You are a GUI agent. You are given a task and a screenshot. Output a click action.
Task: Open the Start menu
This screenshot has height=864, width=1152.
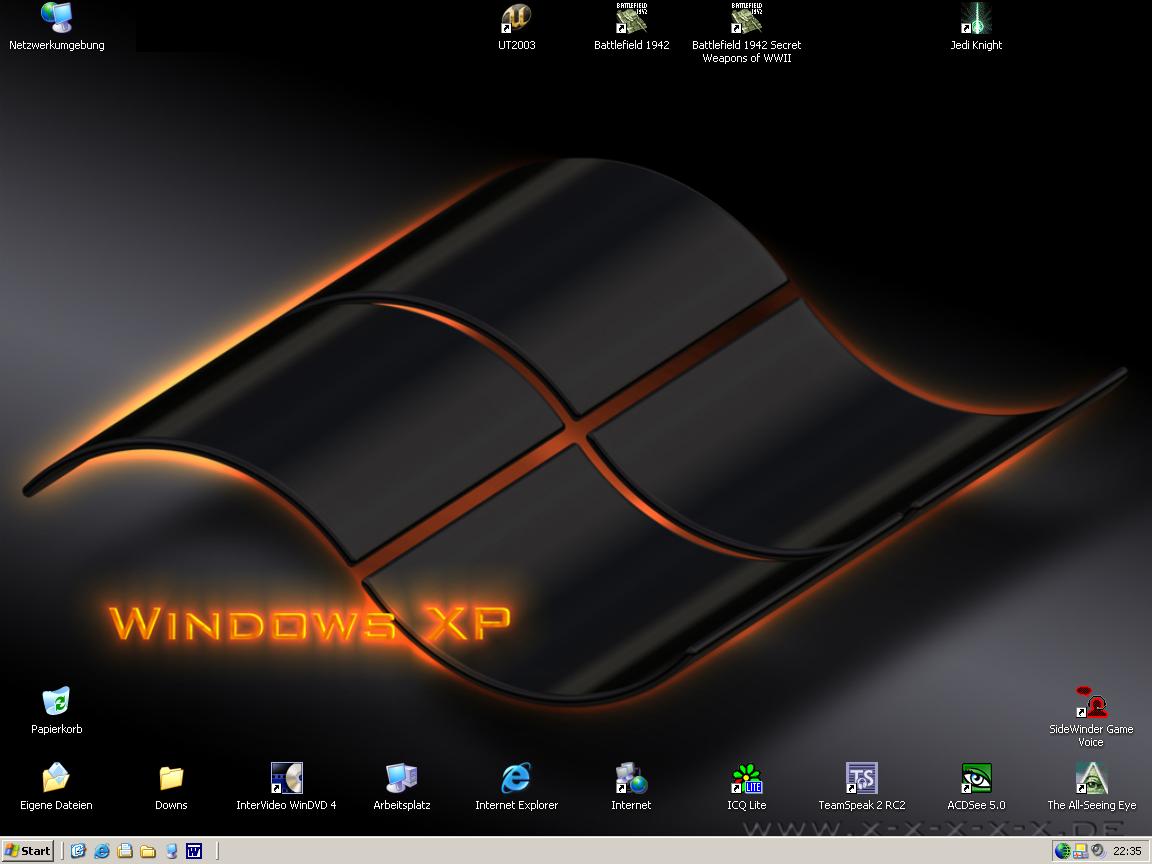point(28,851)
